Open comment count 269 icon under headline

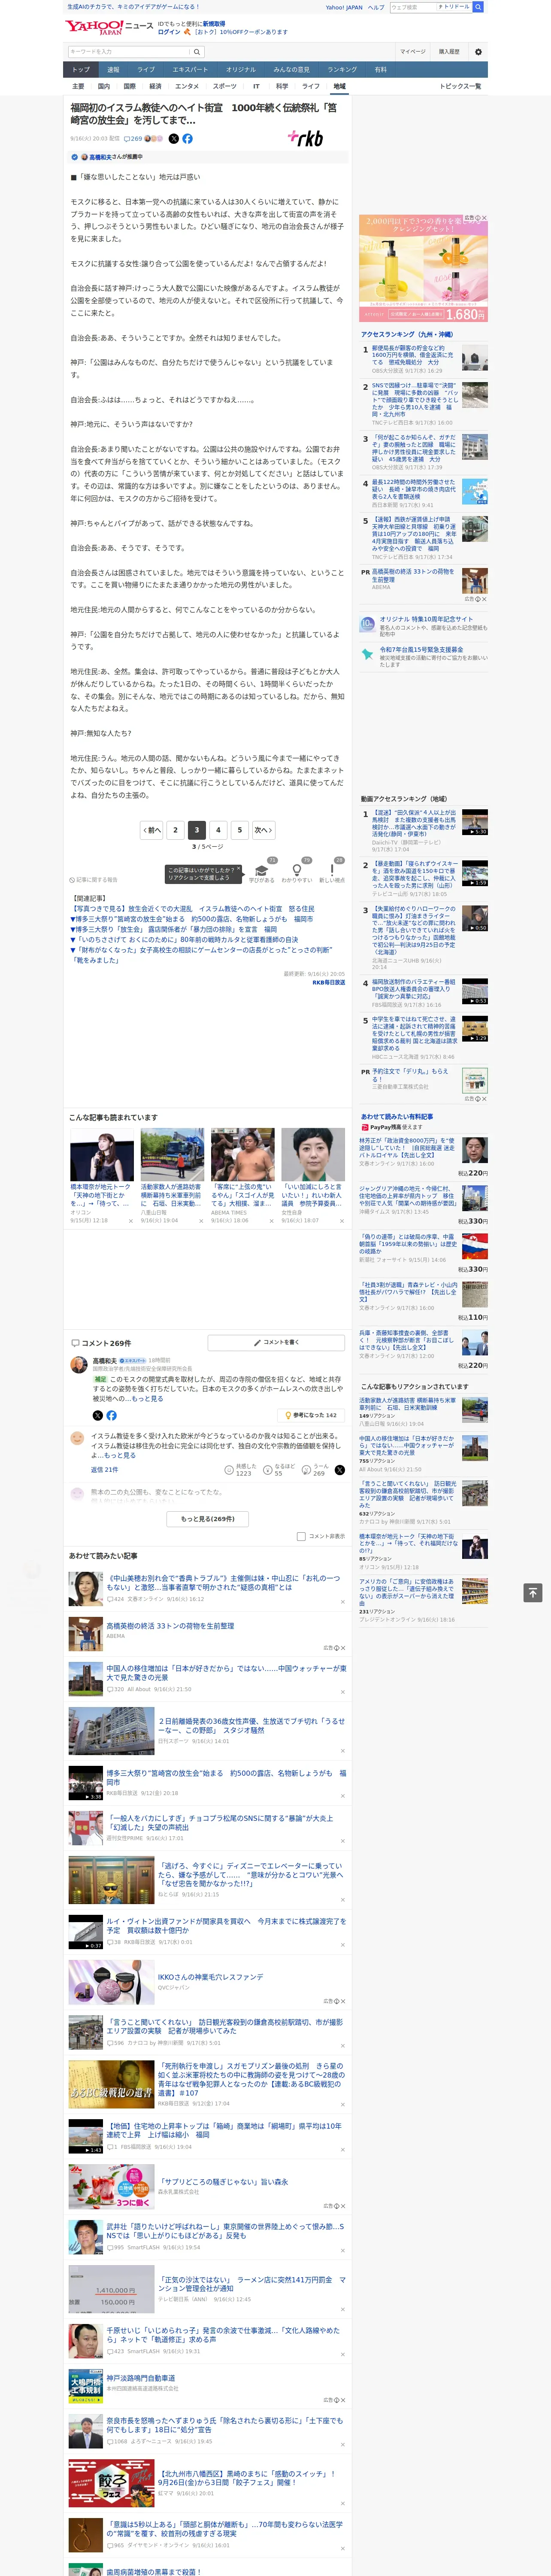(133, 139)
